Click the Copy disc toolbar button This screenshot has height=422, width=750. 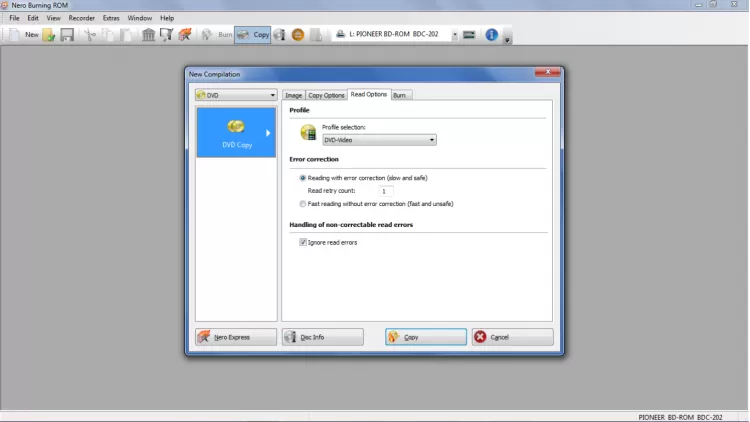[253, 34]
